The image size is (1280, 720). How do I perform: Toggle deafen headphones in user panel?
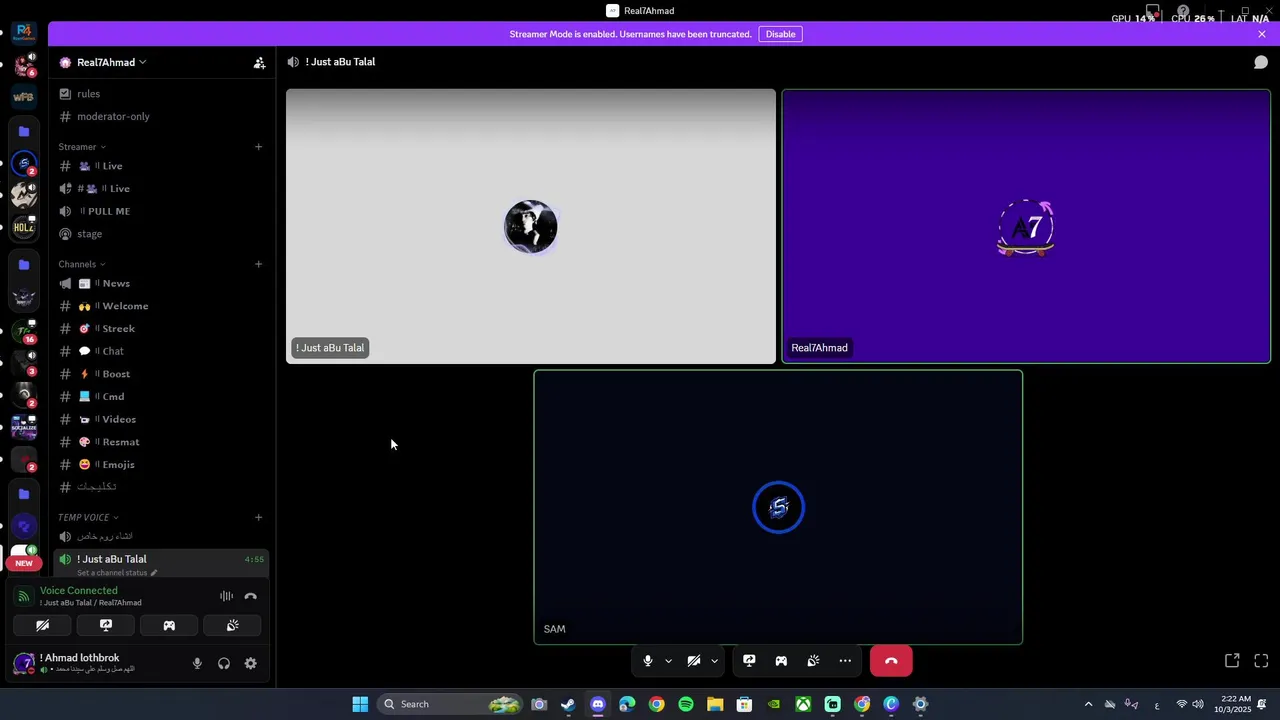coord(224,663)
